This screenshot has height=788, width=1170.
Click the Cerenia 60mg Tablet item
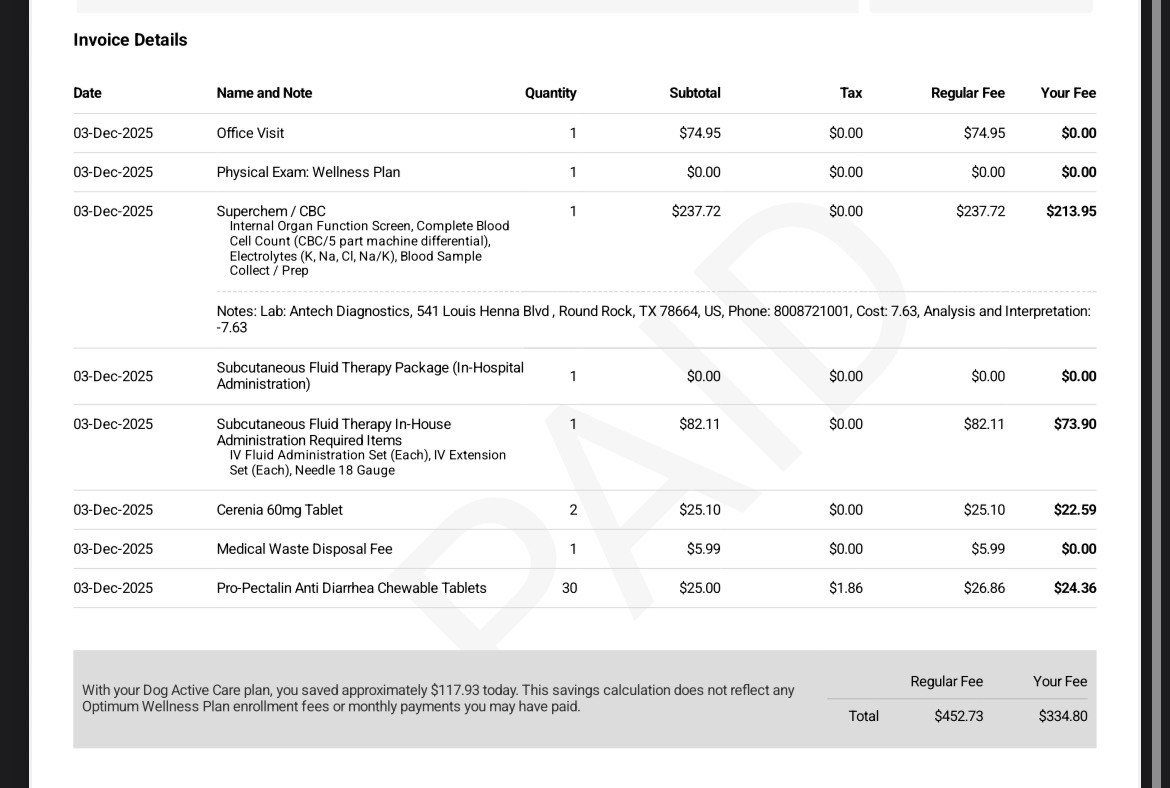(279, 510)
